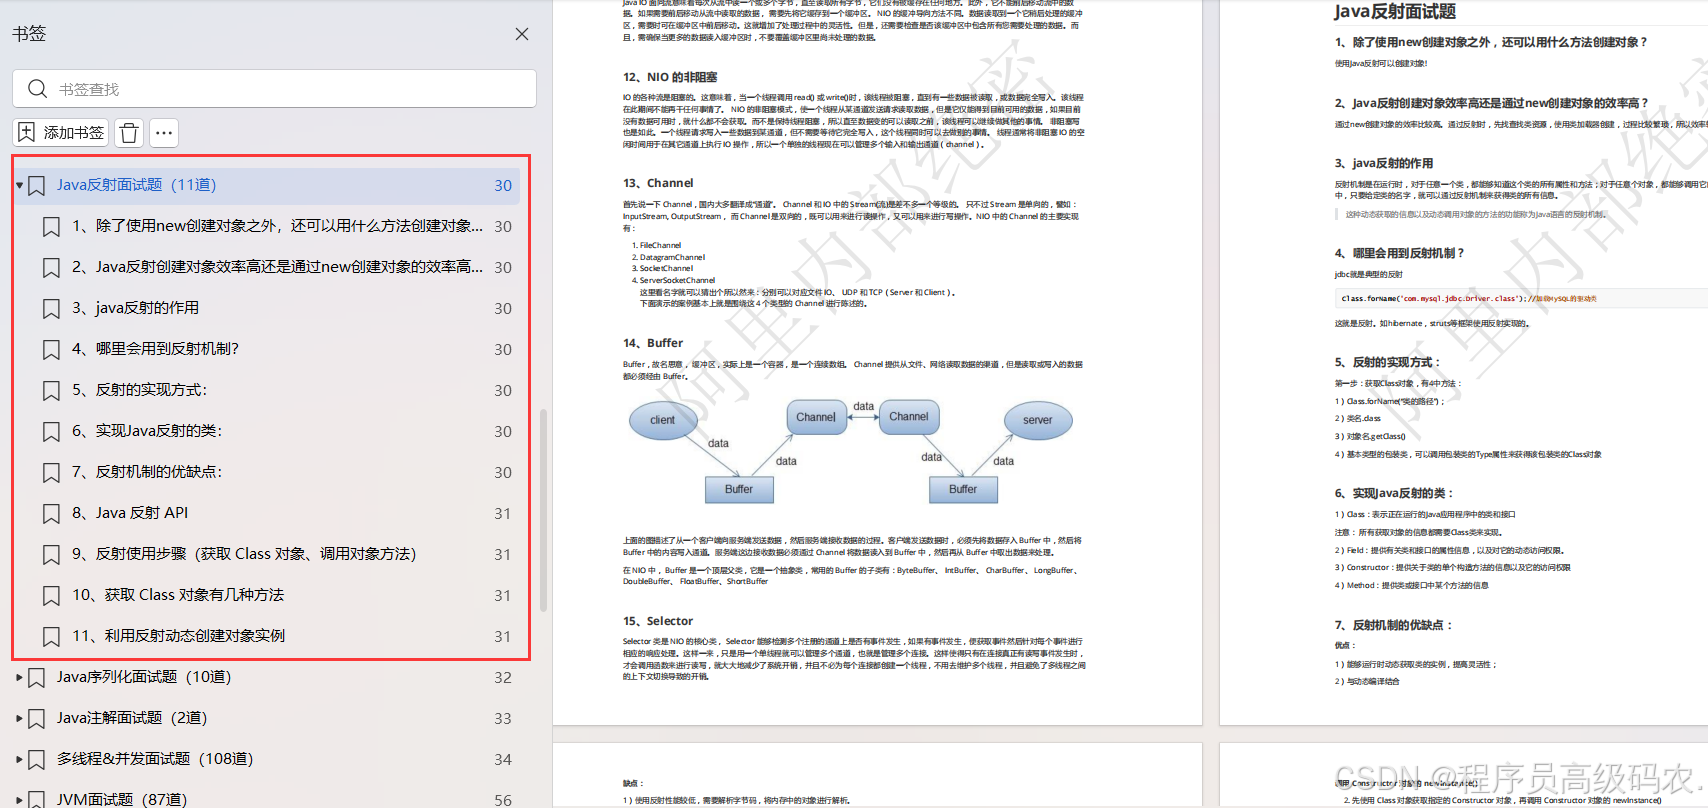Close the bookmarks panel
This screenshot has width=1708, height=808.
[521, 34]
